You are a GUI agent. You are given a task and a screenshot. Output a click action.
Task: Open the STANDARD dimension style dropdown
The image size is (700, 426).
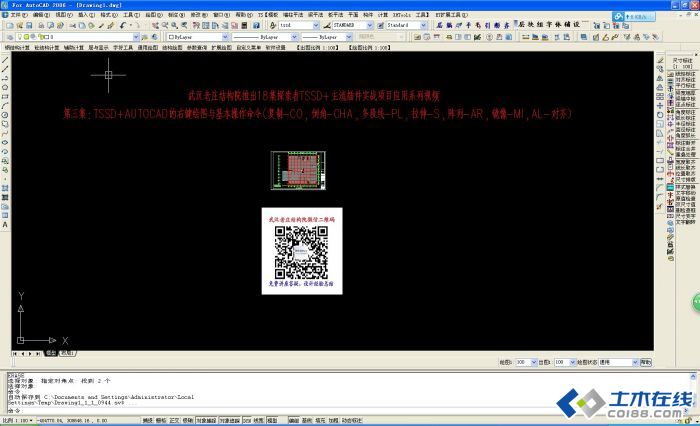coord(370,25)
